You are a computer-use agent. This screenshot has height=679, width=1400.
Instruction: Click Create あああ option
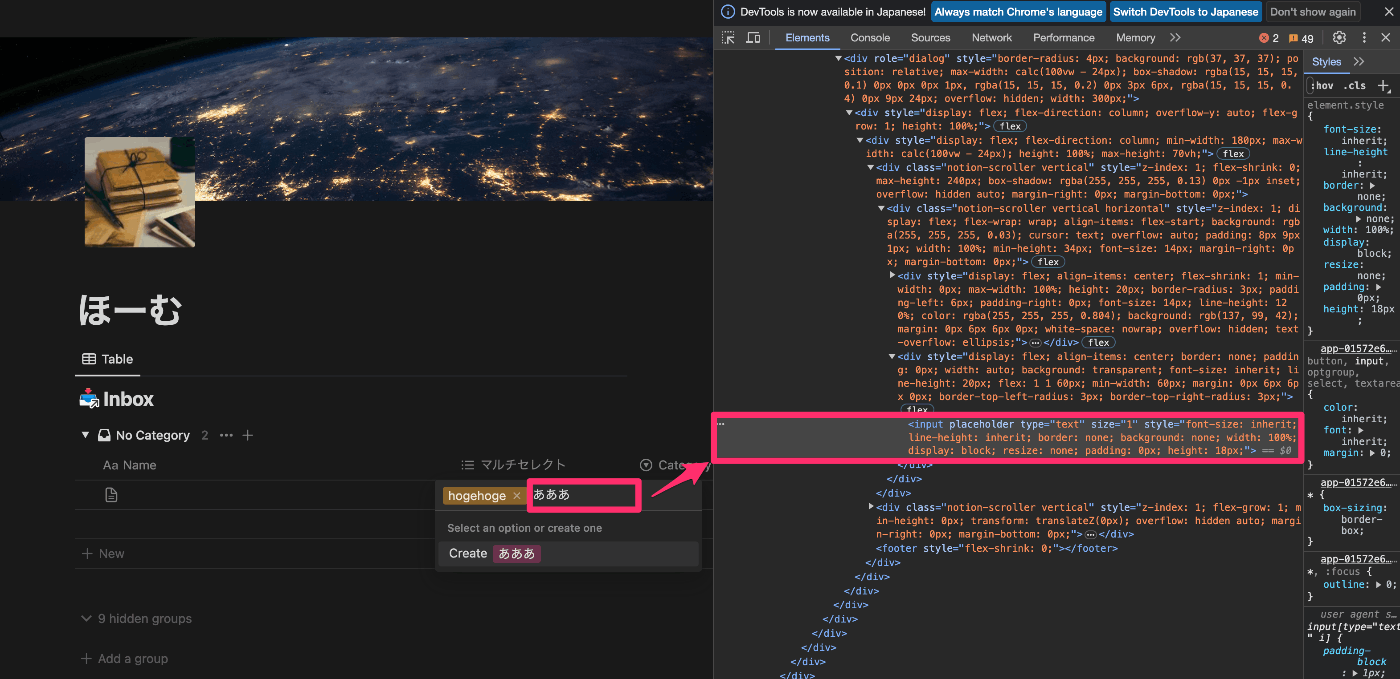[x=568, y=553]
